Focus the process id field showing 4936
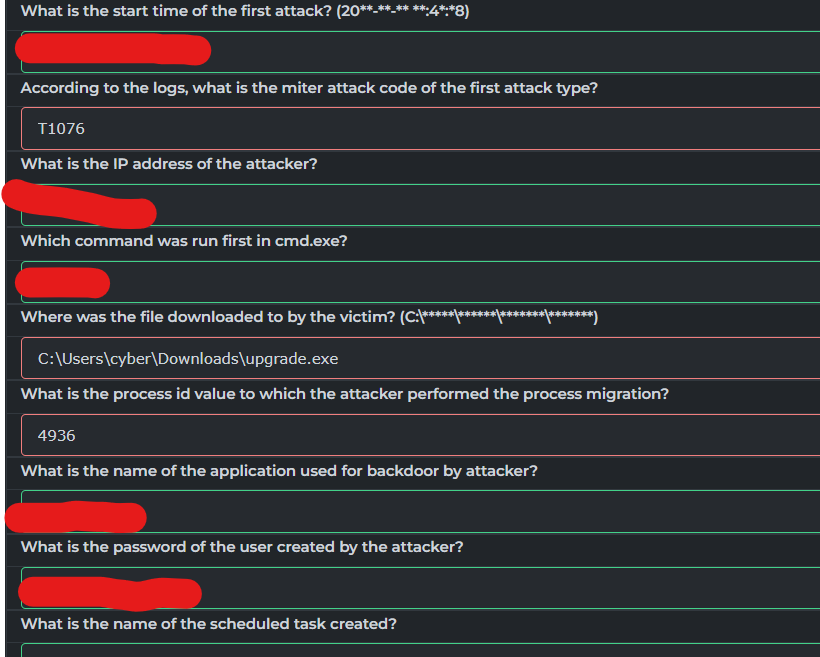820x657 pixels. pos(420,435)
